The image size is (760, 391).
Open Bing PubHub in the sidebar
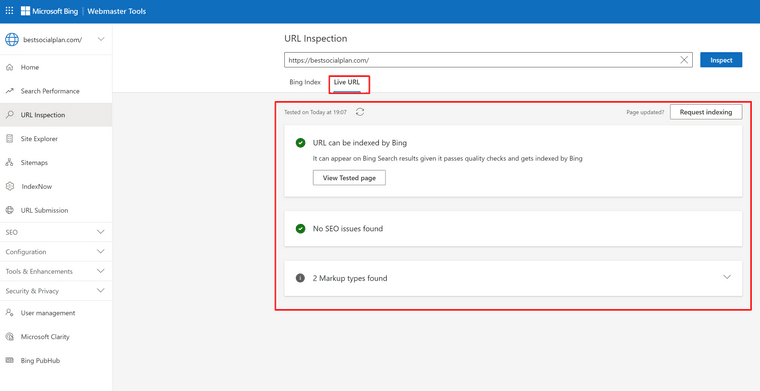[x=56, y=360]
